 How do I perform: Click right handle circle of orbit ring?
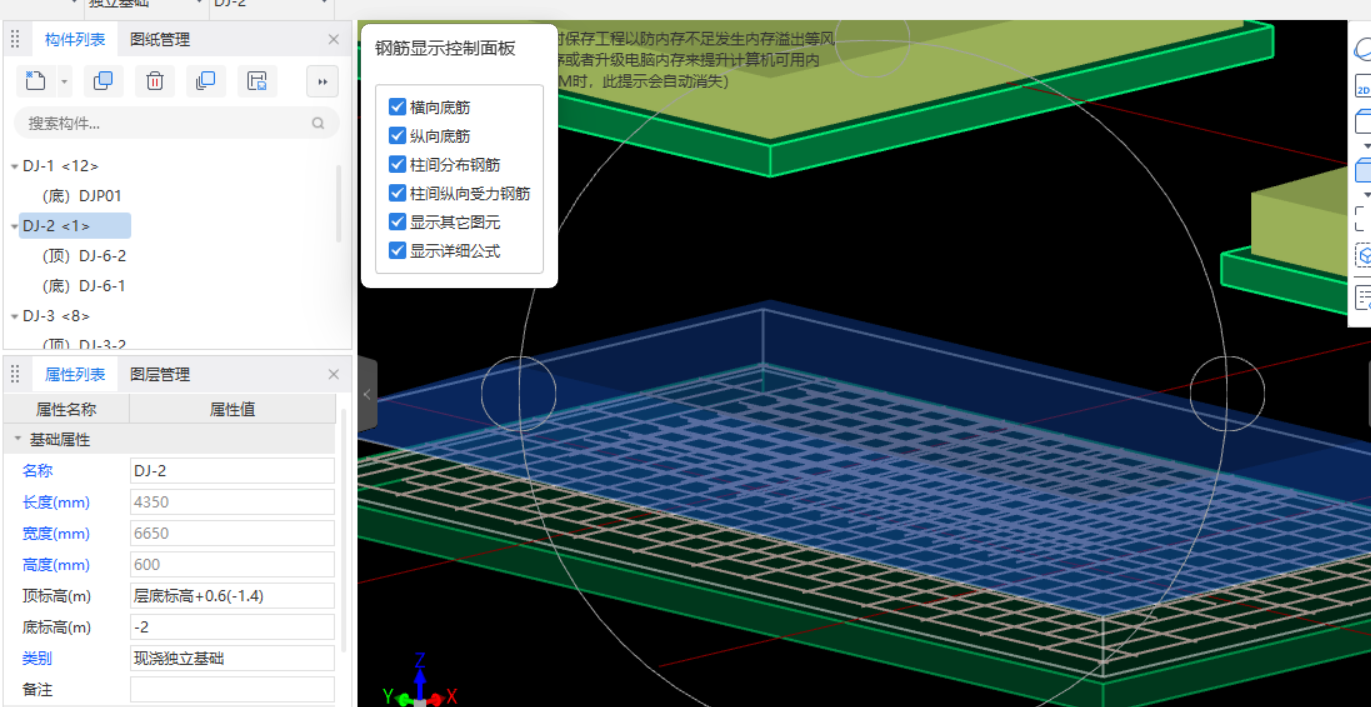click(1227, 394)
